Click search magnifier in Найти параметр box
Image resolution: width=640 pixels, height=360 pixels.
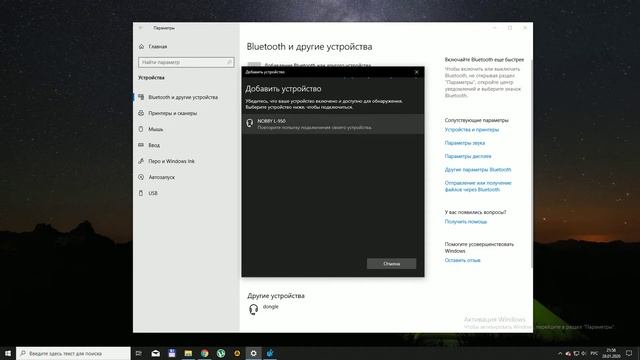click(229, 62)
